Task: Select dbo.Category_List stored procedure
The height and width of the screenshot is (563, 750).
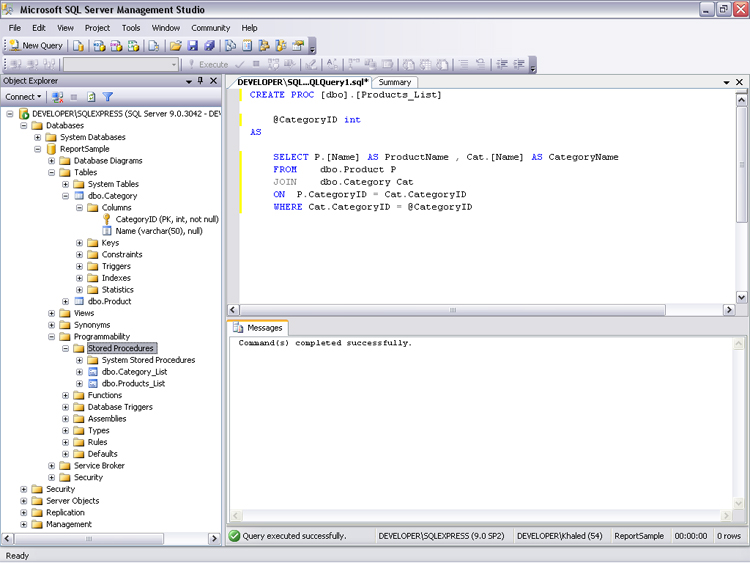Action: pos(134,372)
